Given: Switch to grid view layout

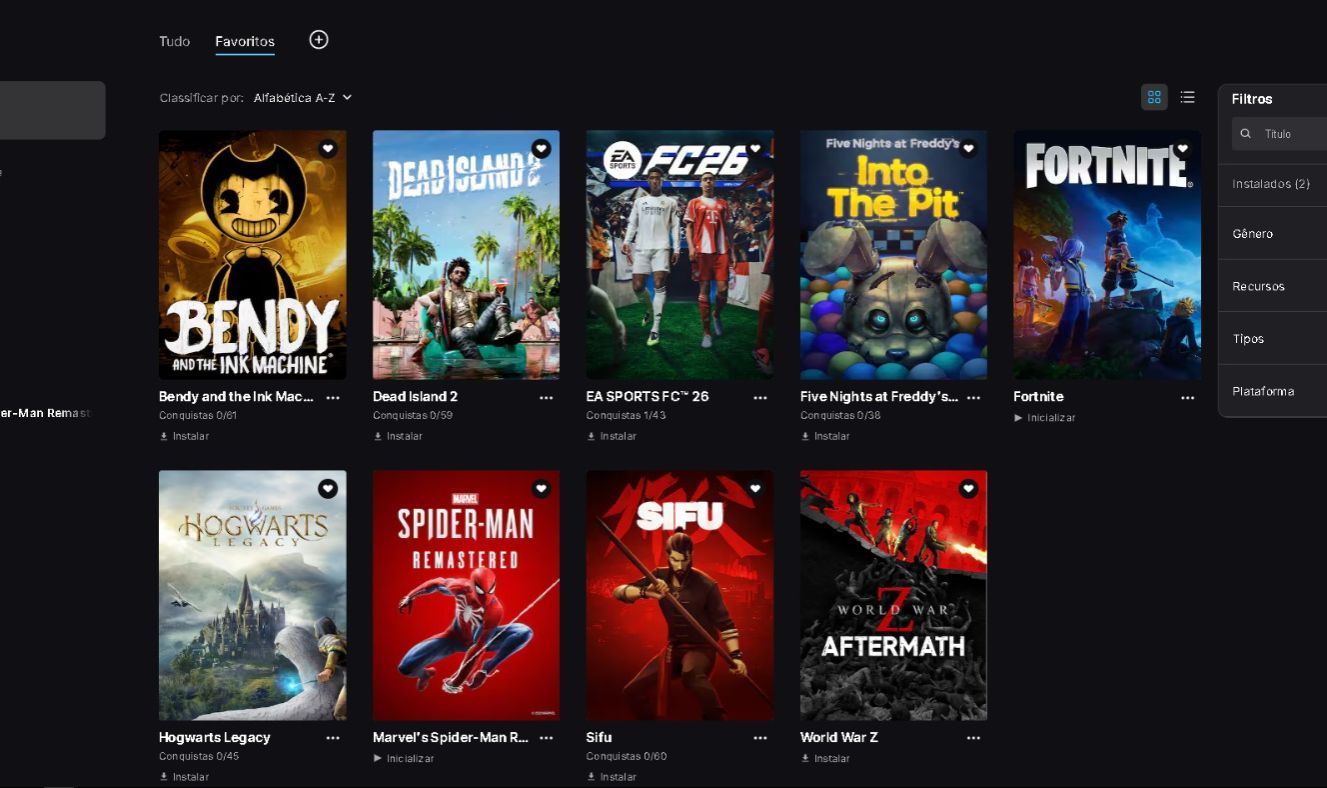Looking at the screenshot, I should [1154, 97].
